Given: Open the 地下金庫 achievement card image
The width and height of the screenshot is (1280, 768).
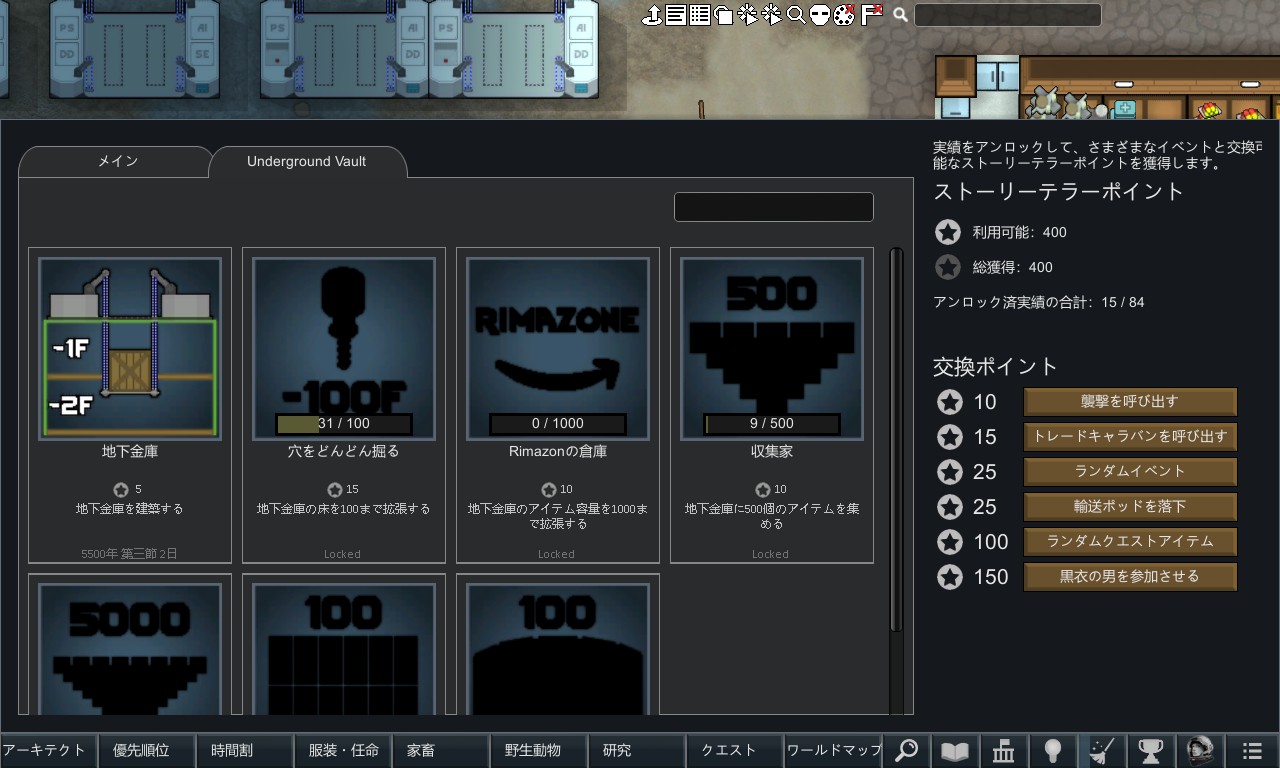Looking at the screenshot, I should tap(130, 349).
